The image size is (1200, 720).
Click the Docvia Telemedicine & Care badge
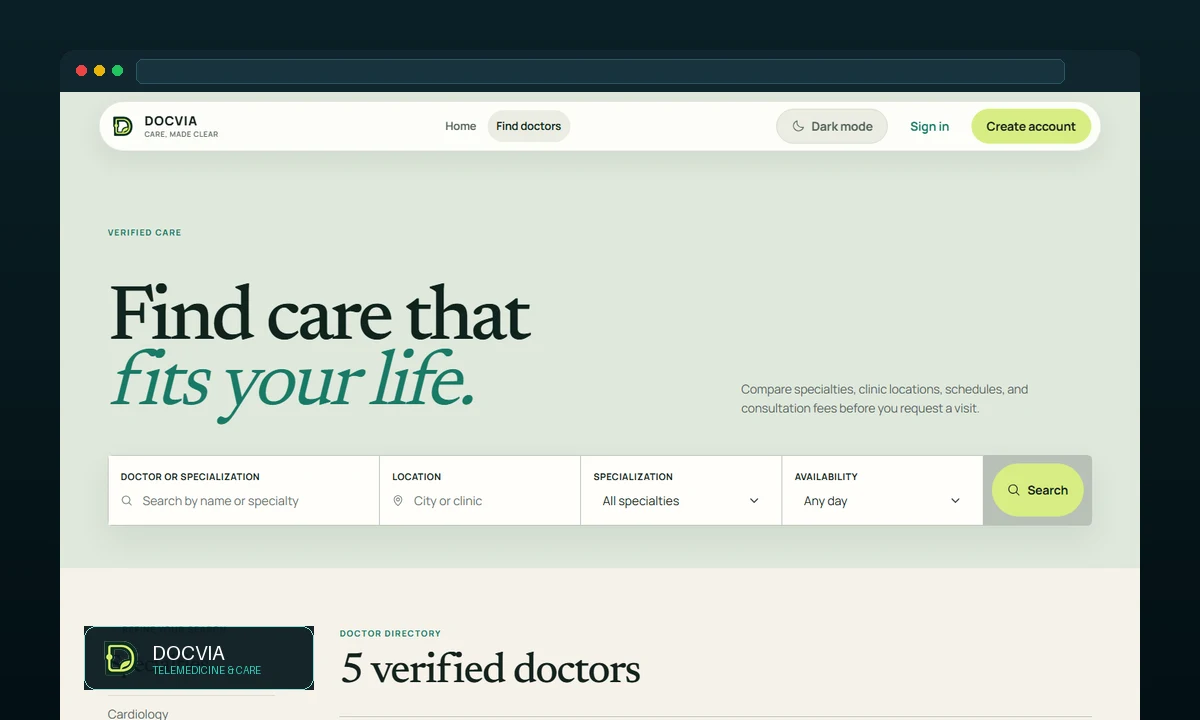[199, 658]
